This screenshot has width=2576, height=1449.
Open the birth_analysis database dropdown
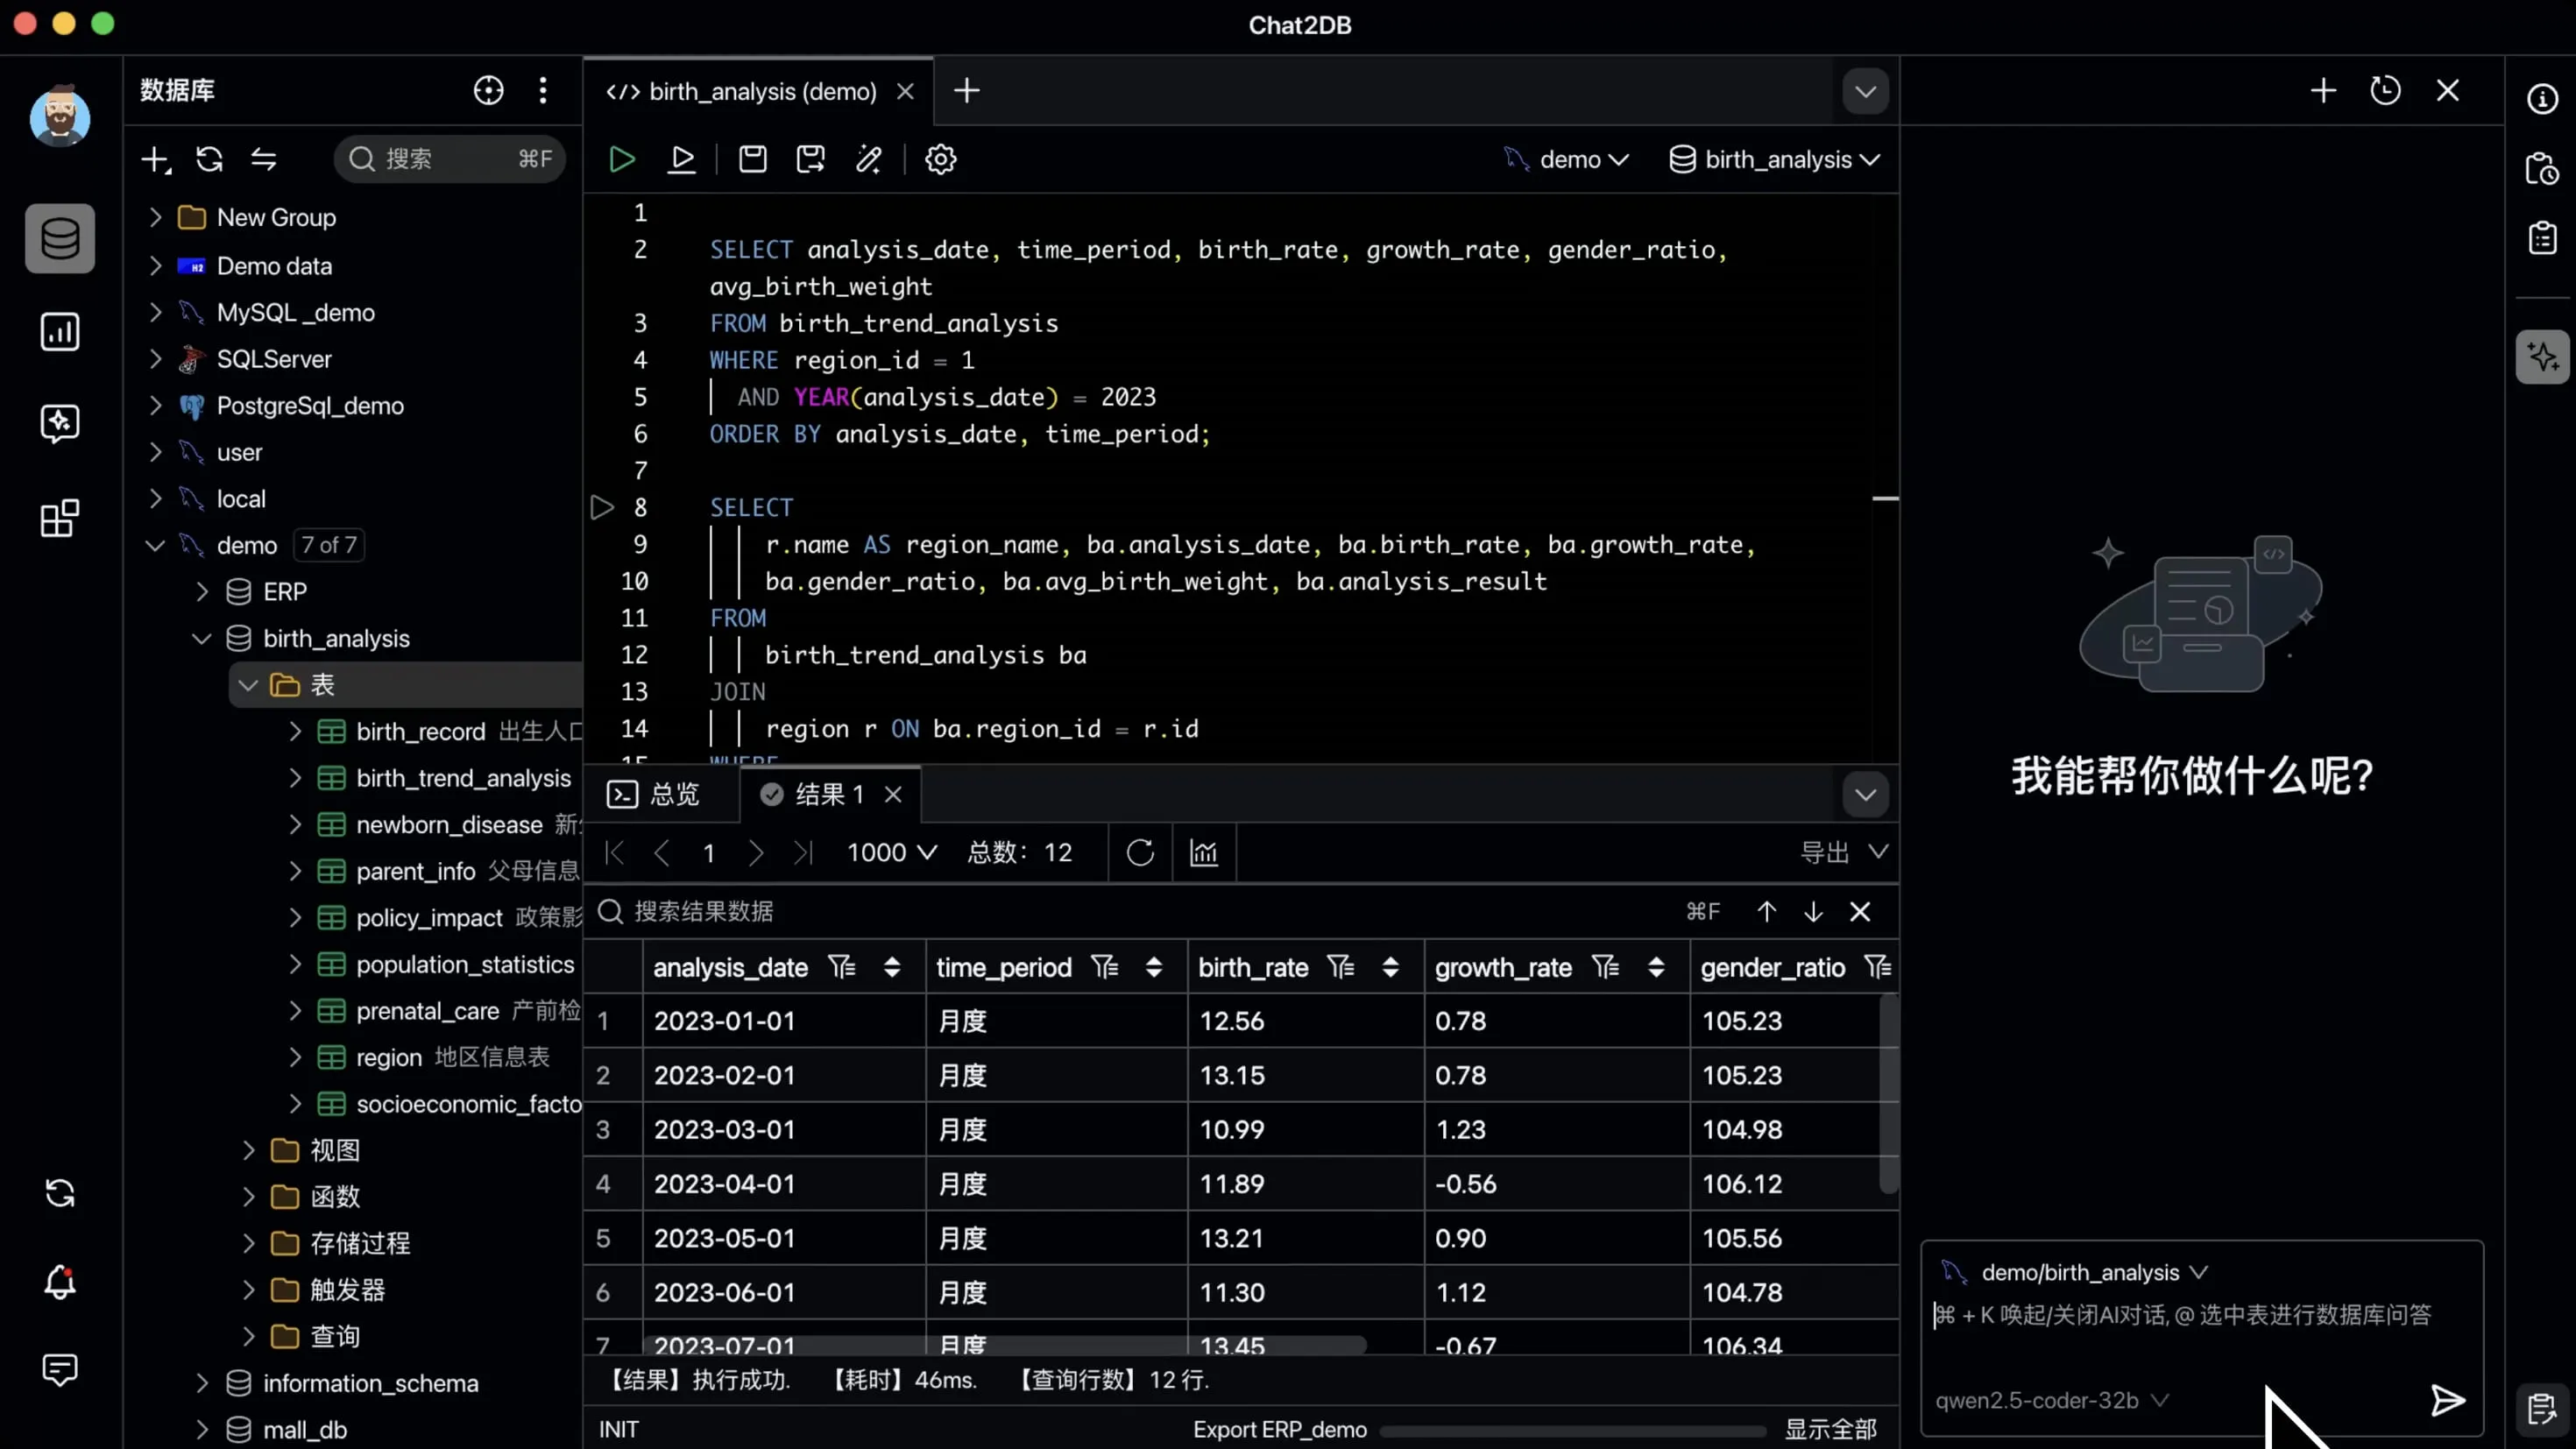click(1775, 160)
